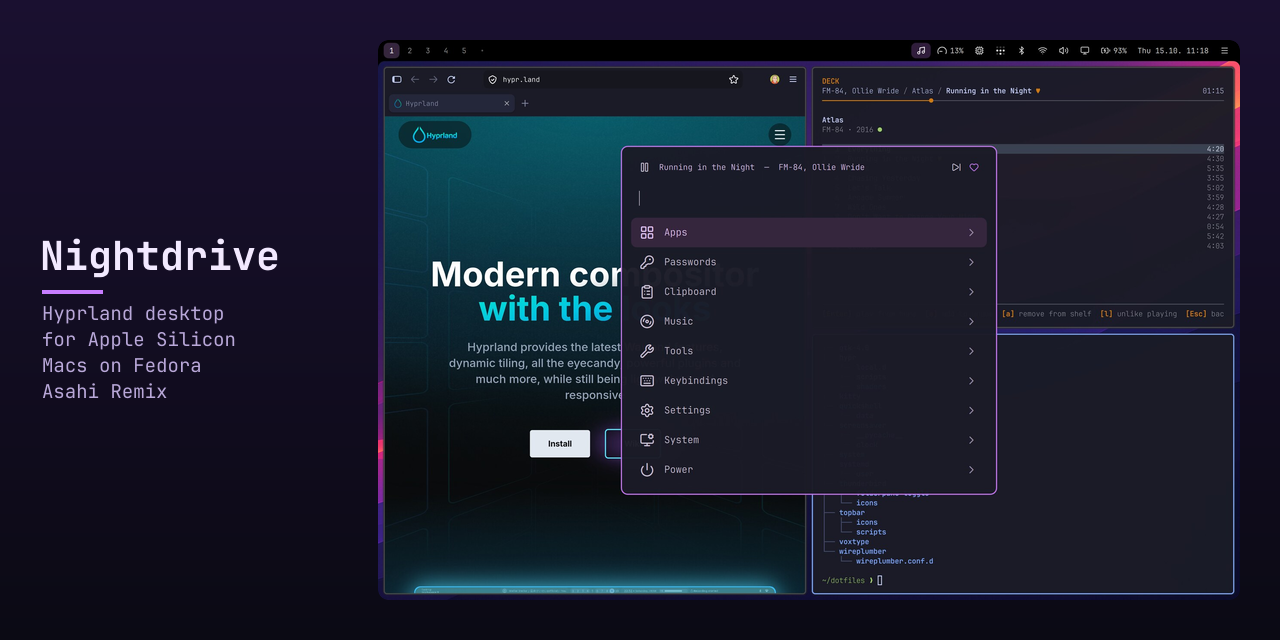Click the Keybindings keyboard icon
The width and height of the screenshot is (1280, 640).
(647, 381)
